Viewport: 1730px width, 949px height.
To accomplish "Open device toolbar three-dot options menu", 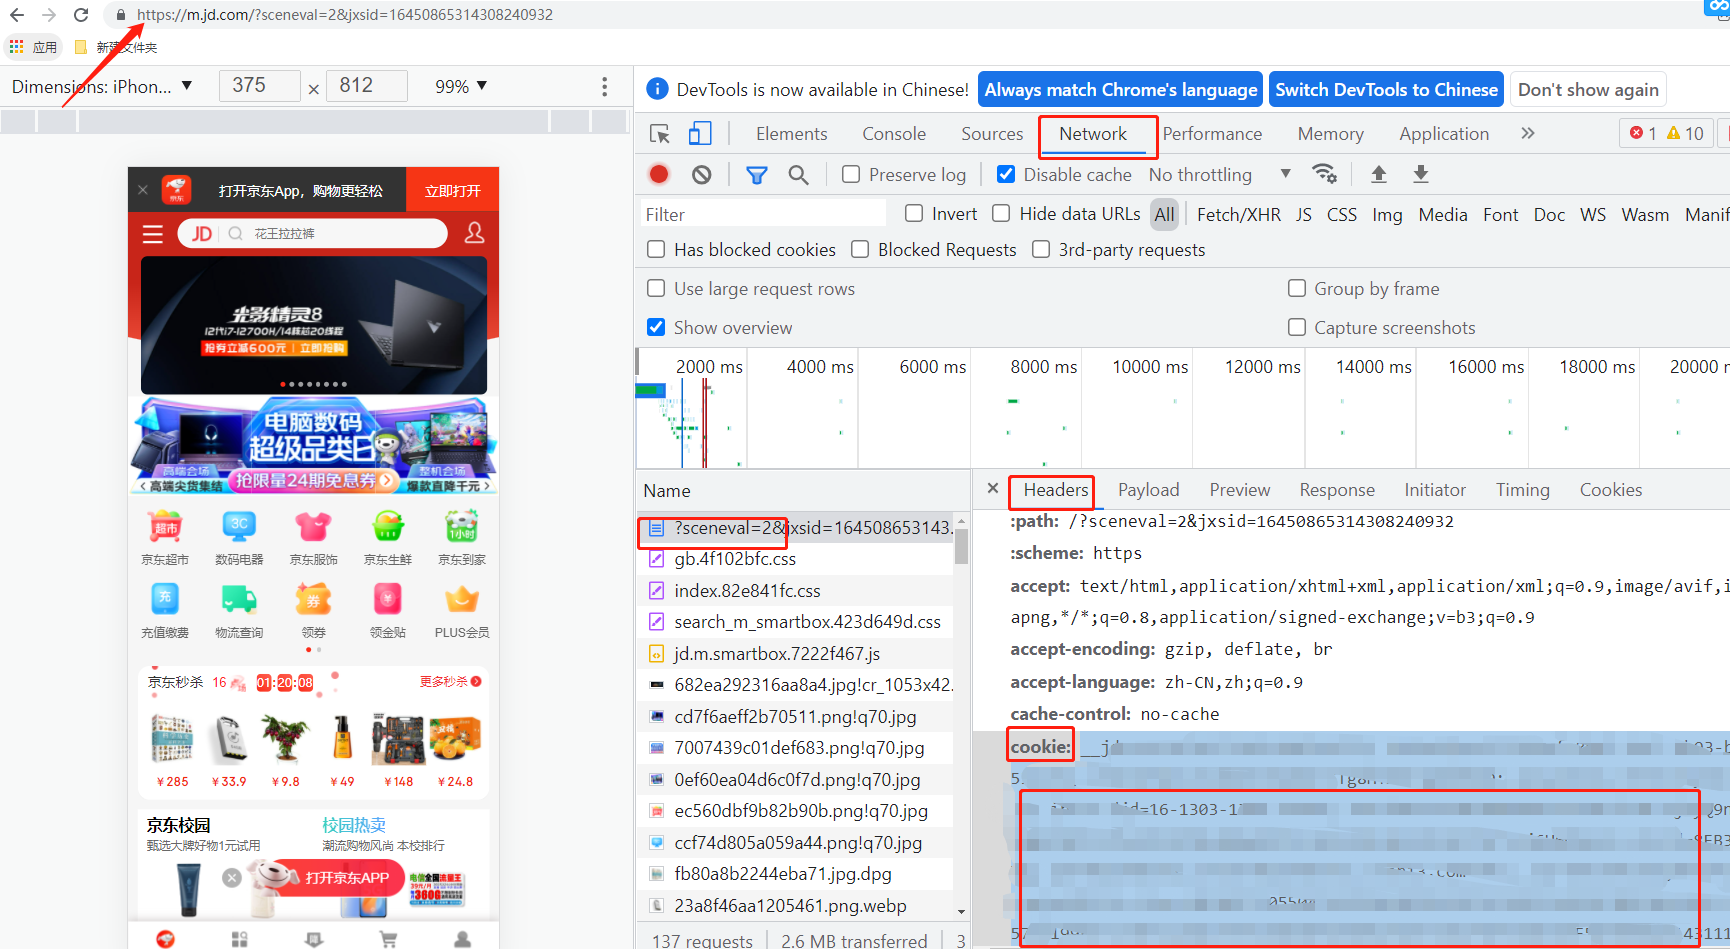I will pyautogui.click(x=604, y=87).
